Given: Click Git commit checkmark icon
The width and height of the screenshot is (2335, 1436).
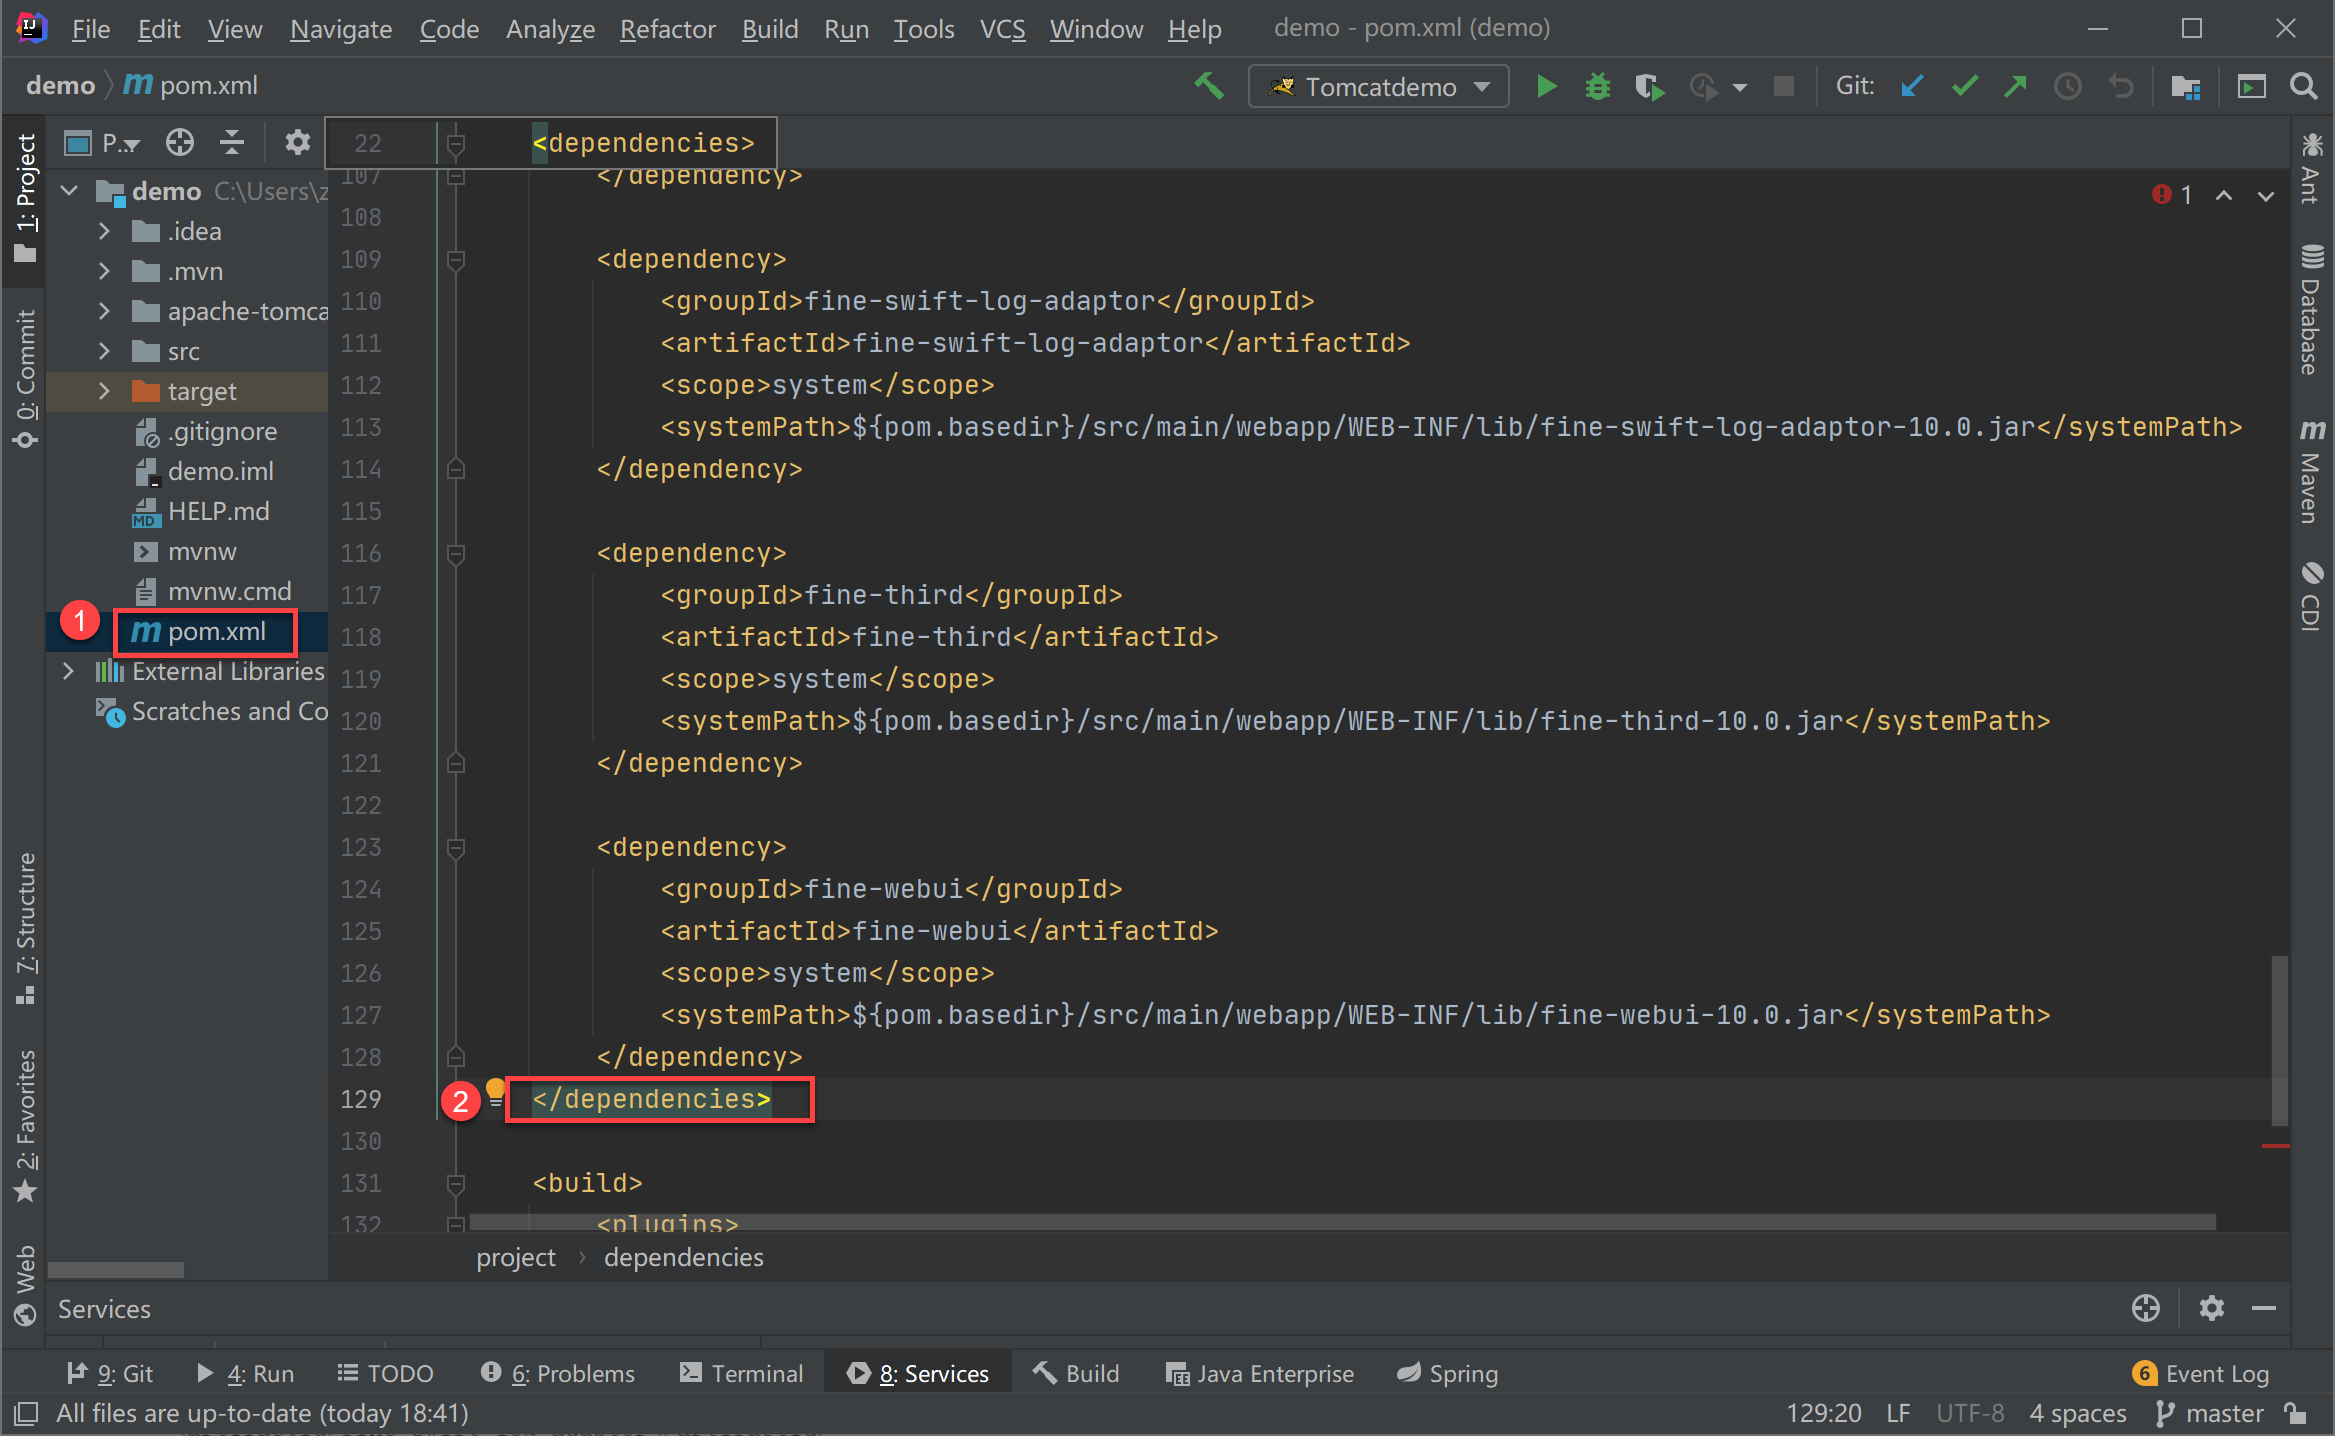Looking at the screenshot, I should [x=1964, y=87].
